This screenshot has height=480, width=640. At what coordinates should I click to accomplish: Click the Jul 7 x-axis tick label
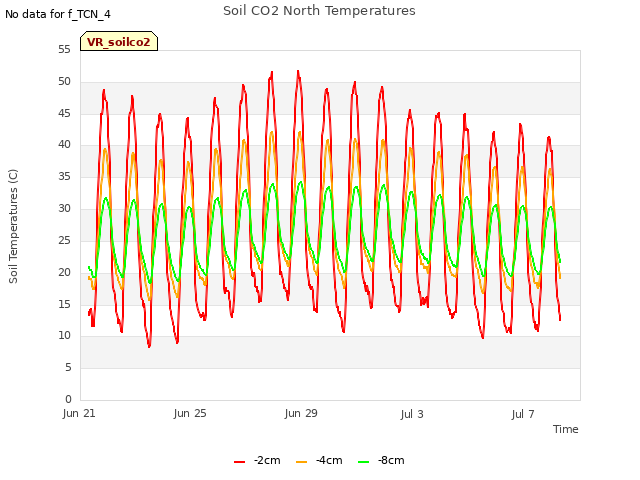pos(523,414)
